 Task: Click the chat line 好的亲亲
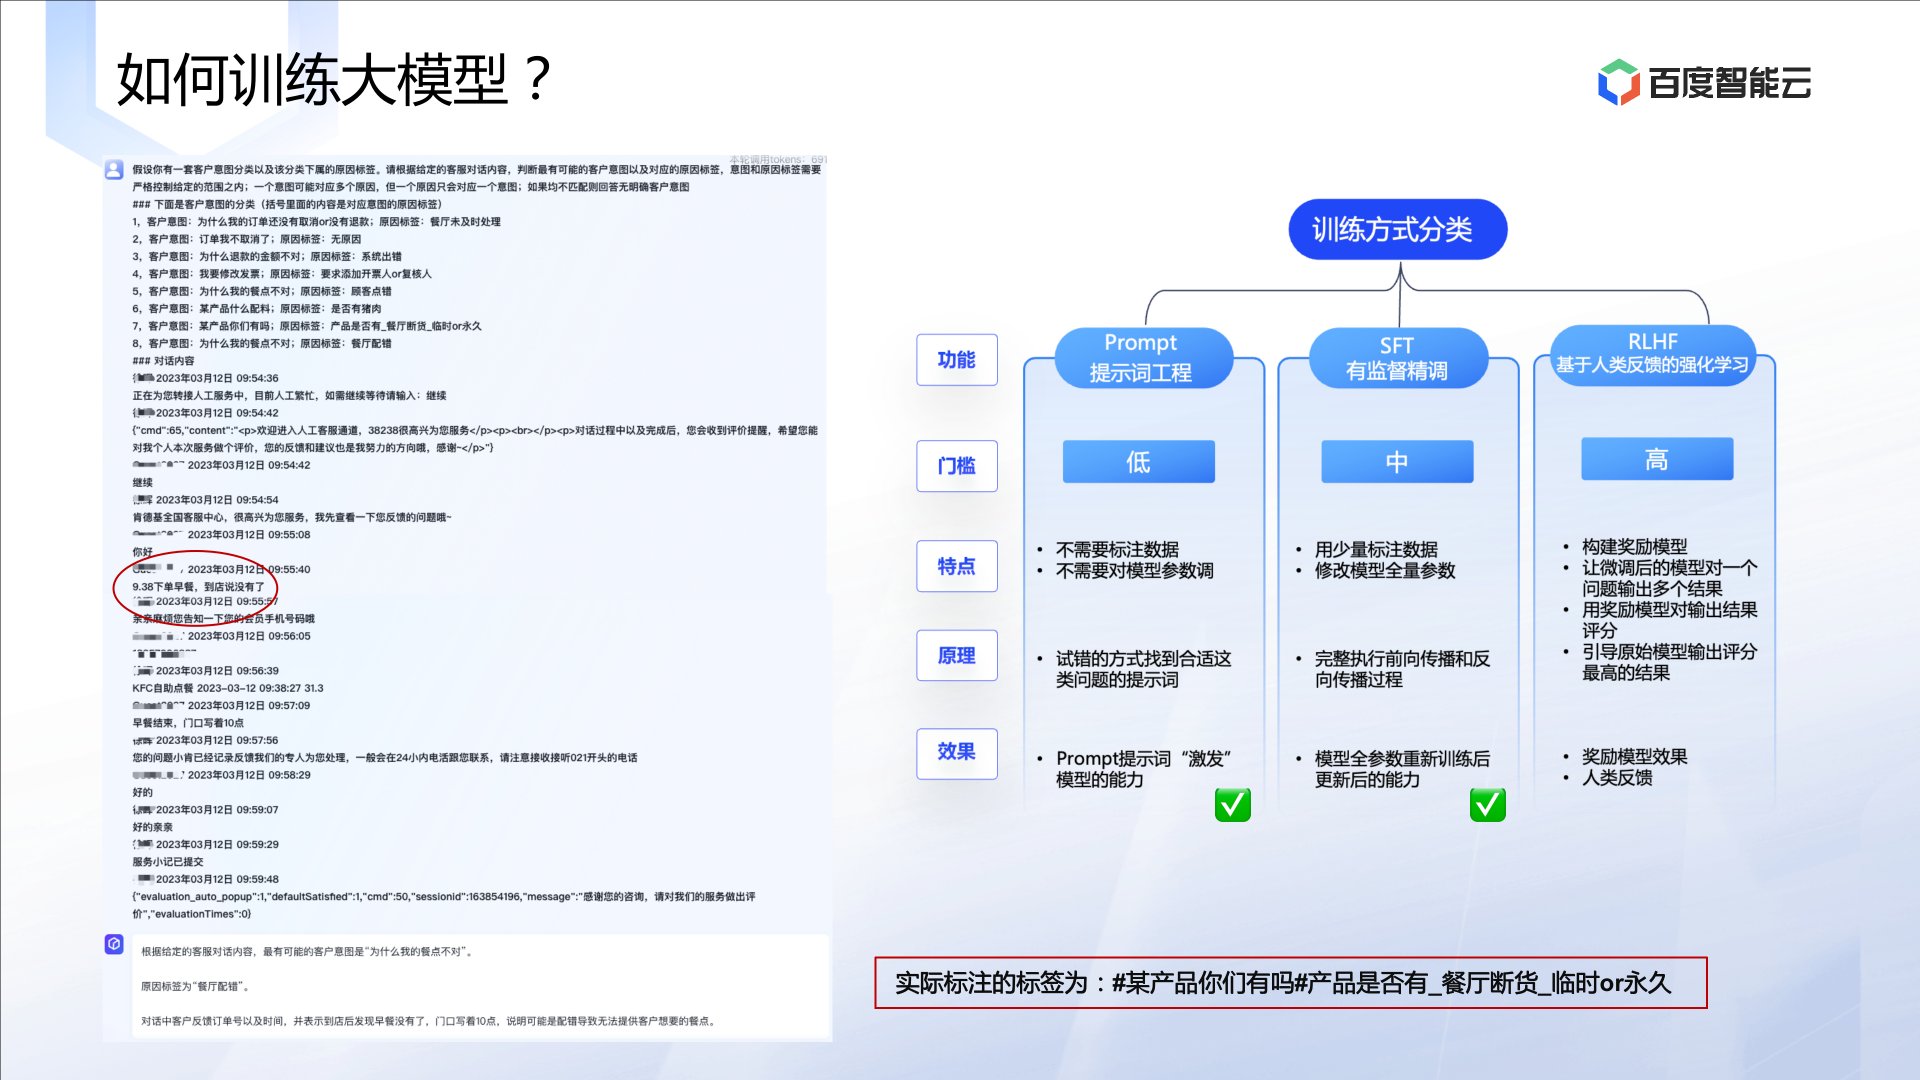pos(153,827)
